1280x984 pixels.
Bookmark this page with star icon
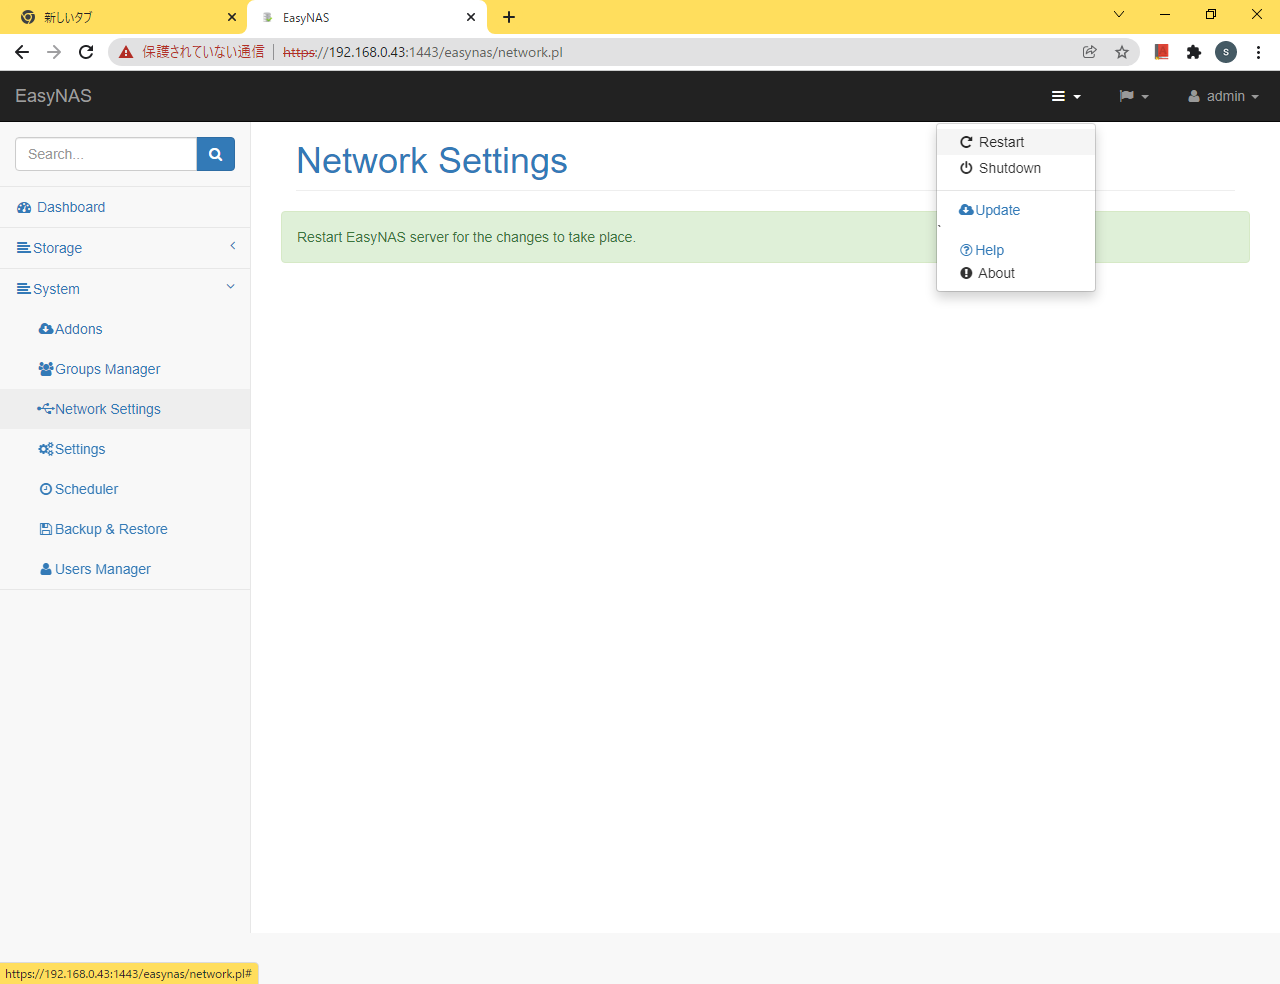point(1122,52)
